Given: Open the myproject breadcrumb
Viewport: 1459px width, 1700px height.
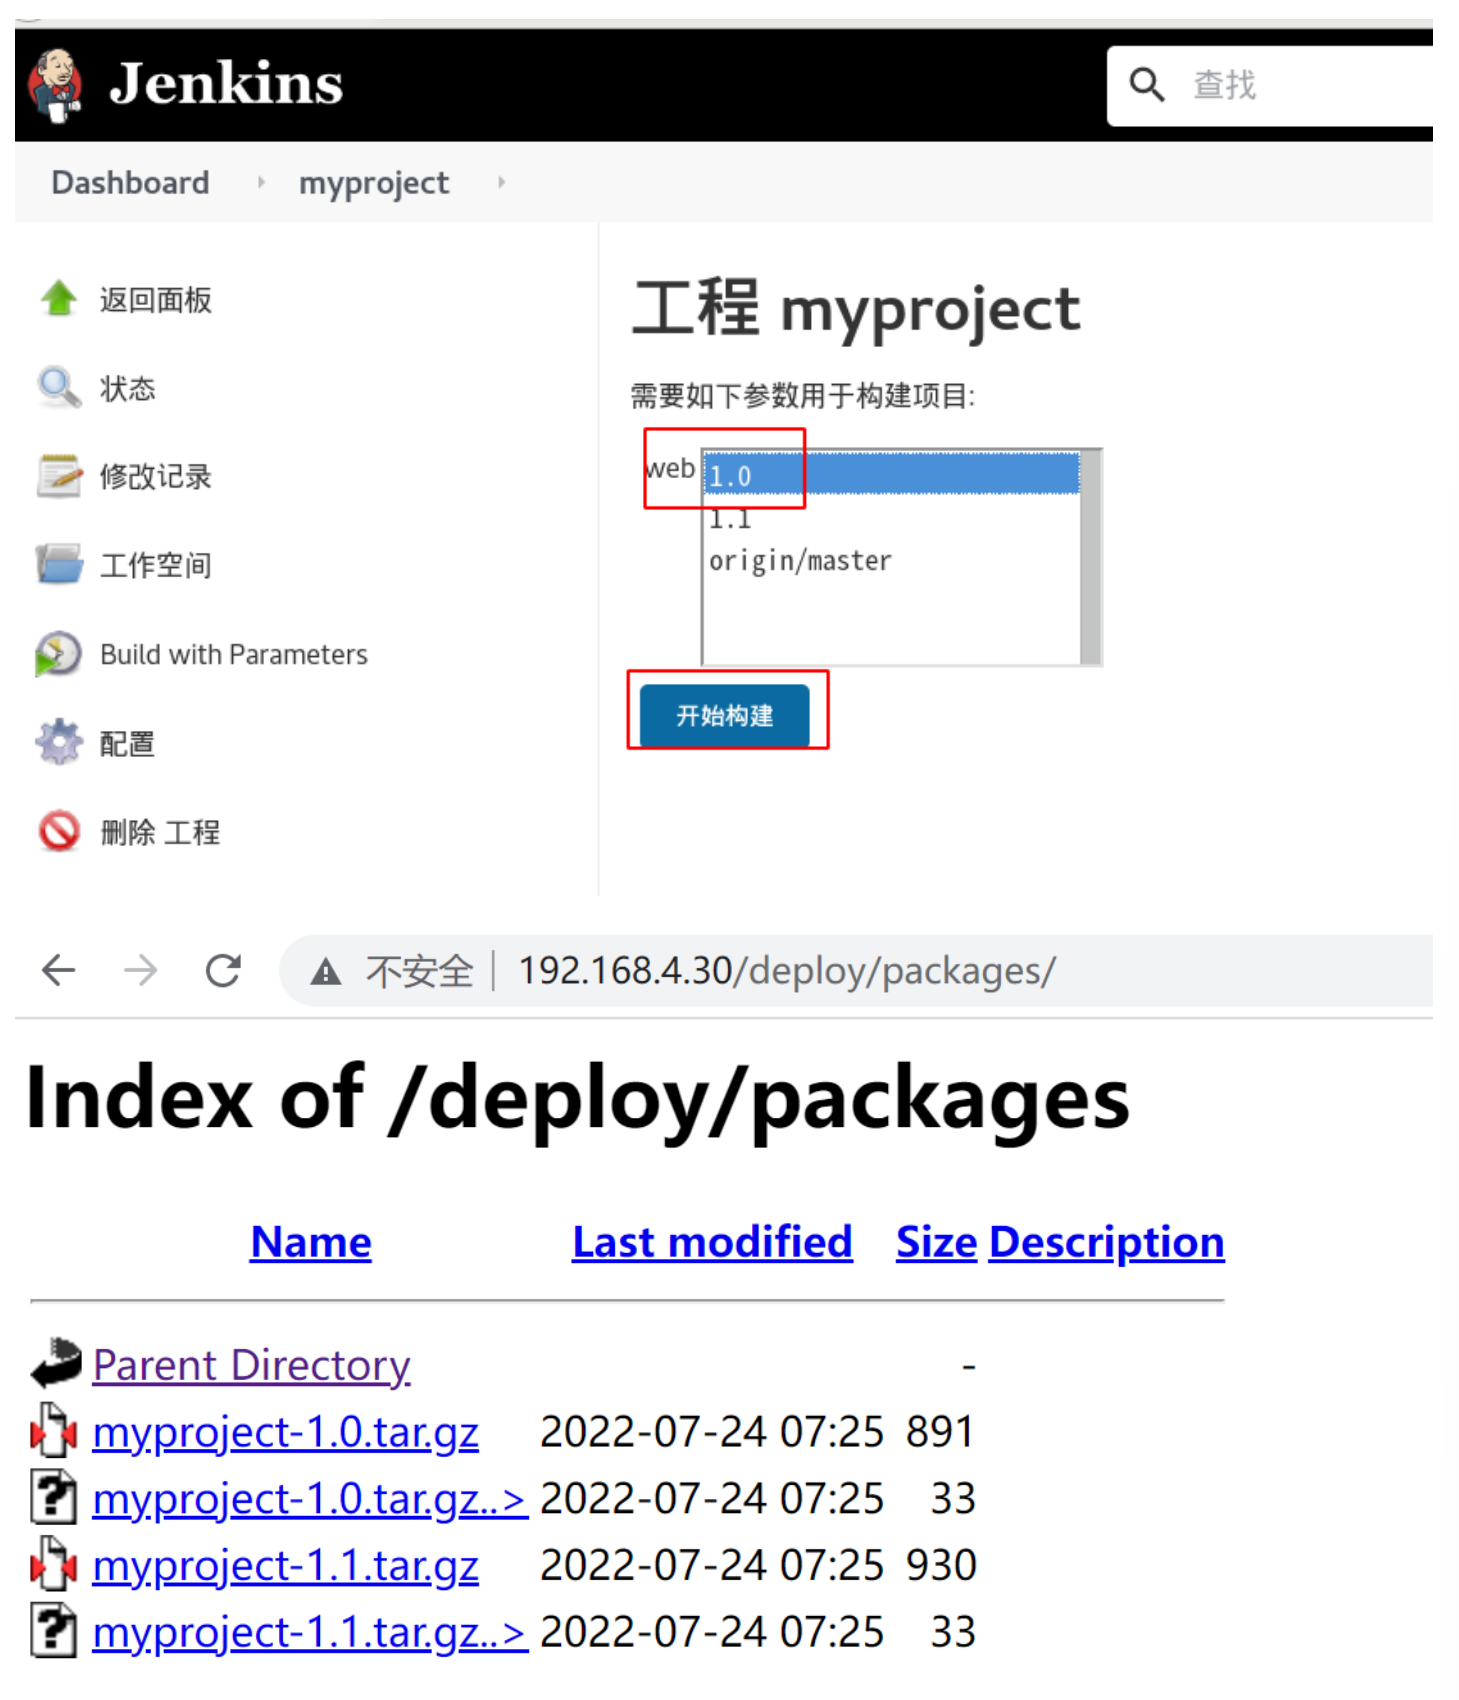Looking at the screenshot, I should click(x=374, y=183).
